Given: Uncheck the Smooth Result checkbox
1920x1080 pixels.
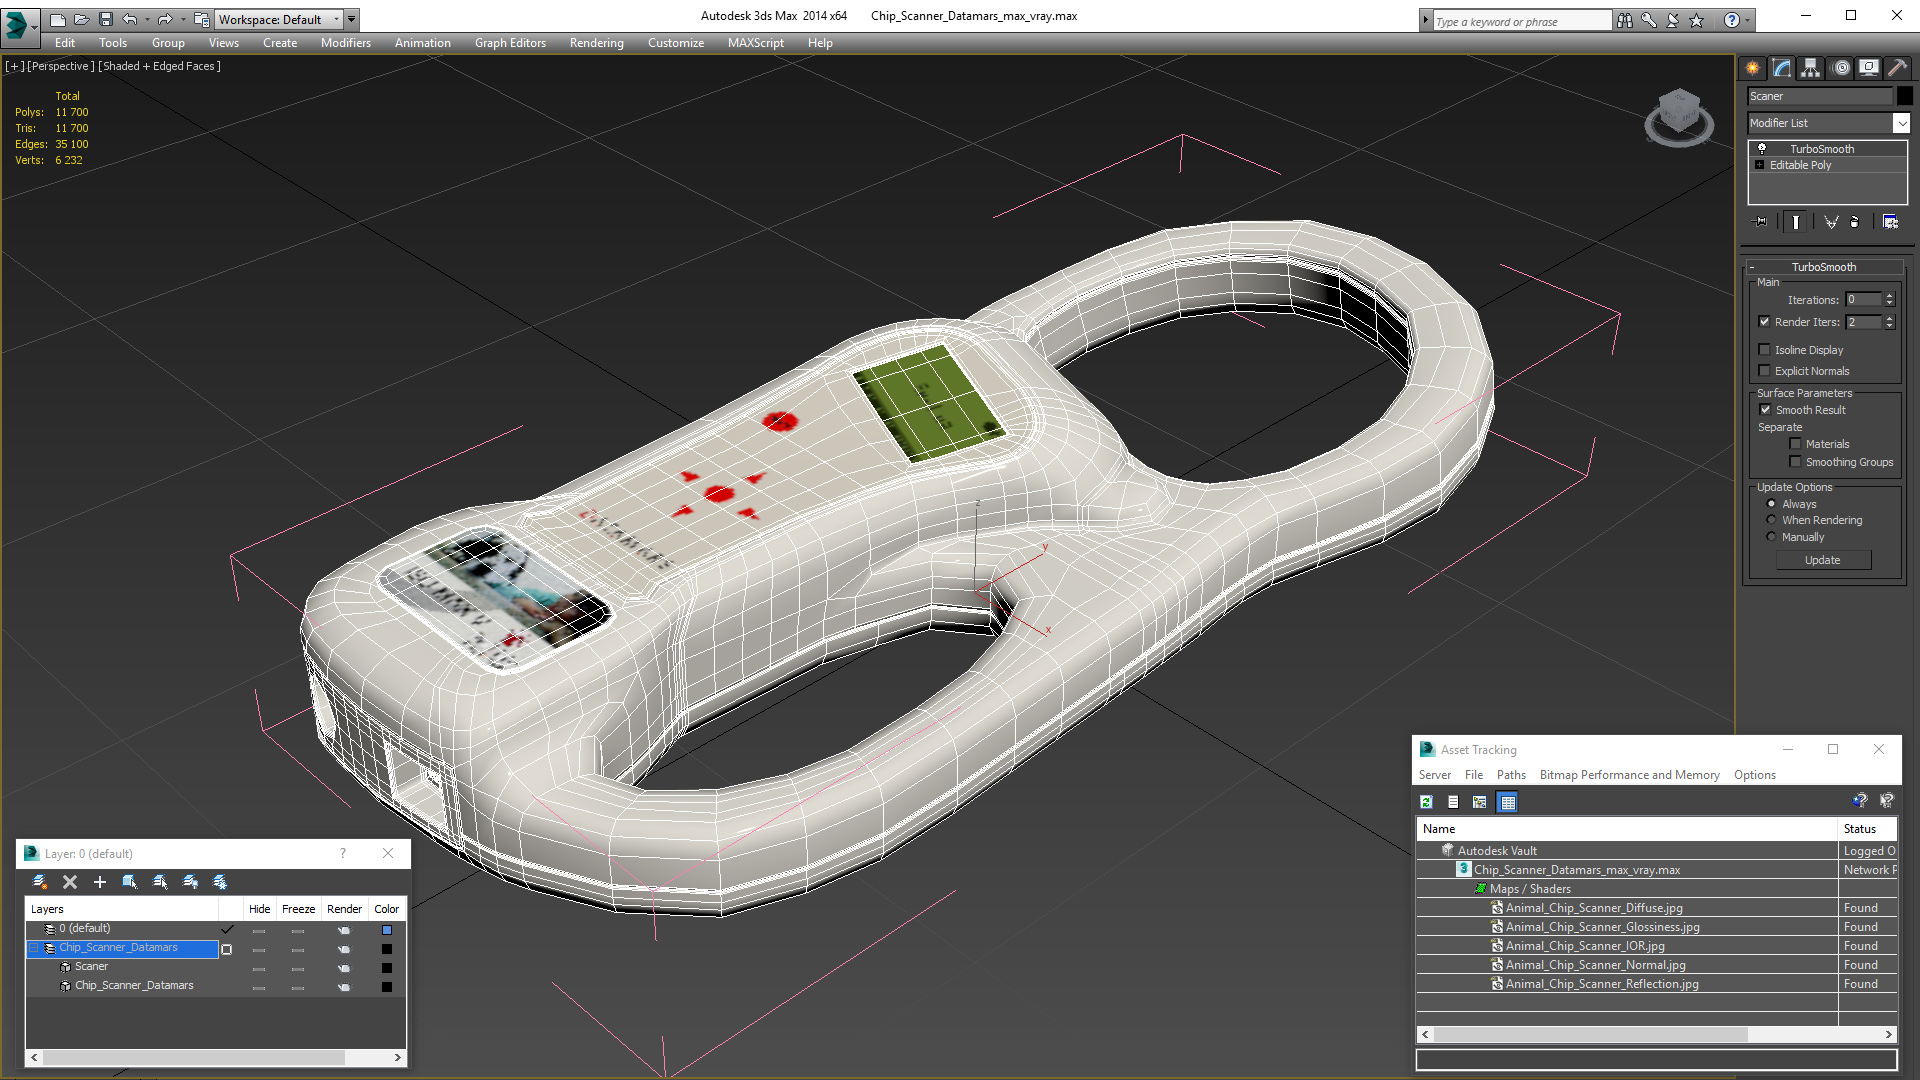Looking at the screenshot, I should click(x=1765, y=410).
